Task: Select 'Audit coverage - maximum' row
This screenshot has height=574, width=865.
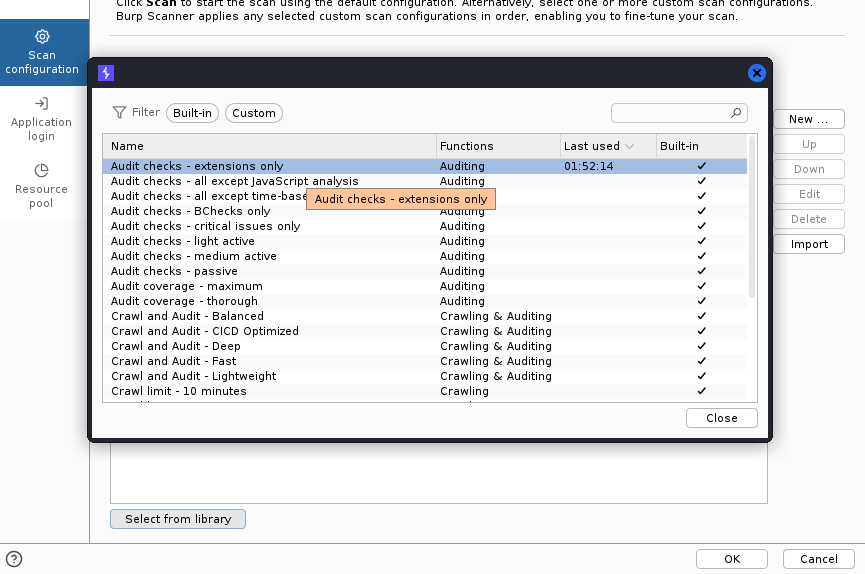Action: (425, 286)
